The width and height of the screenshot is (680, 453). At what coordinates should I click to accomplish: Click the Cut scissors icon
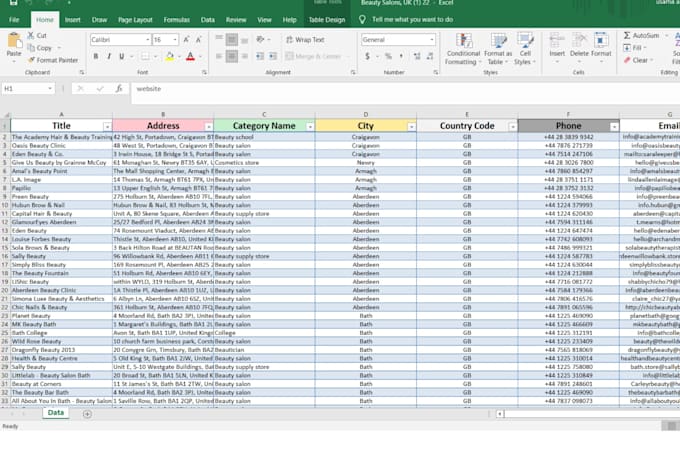(x=31, y=36)
